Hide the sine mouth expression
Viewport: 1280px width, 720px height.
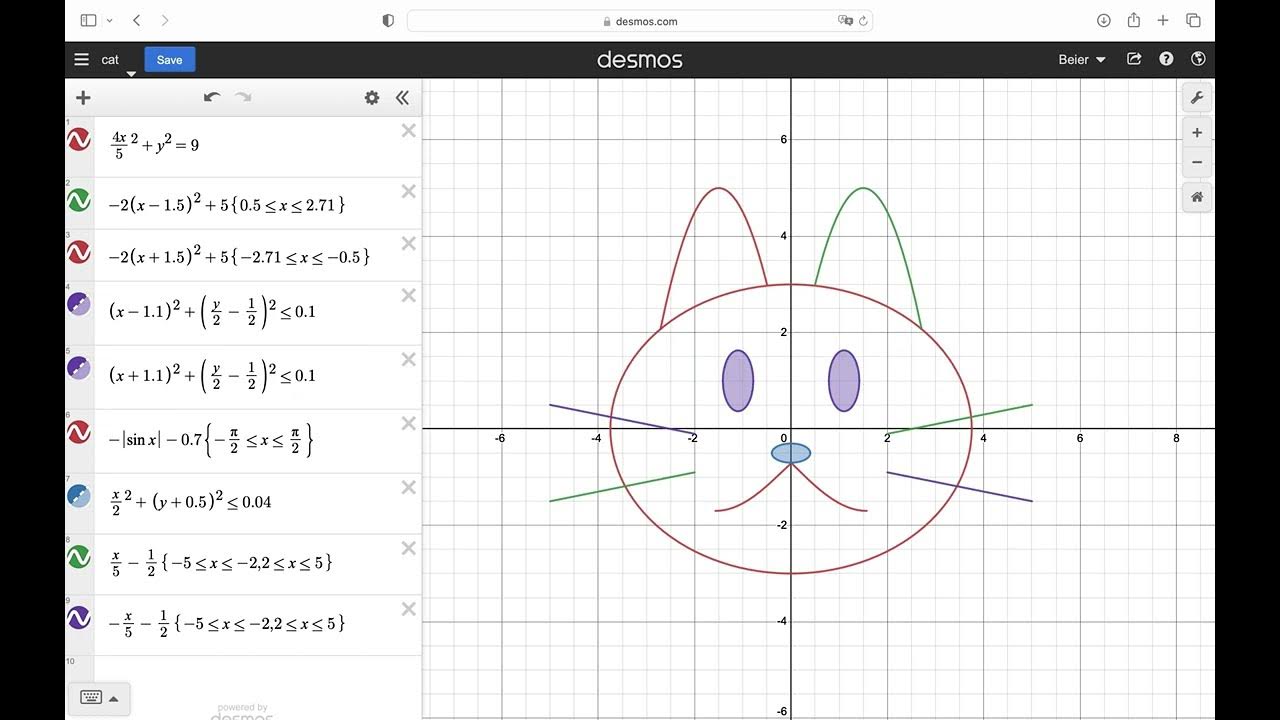point(79,432)
